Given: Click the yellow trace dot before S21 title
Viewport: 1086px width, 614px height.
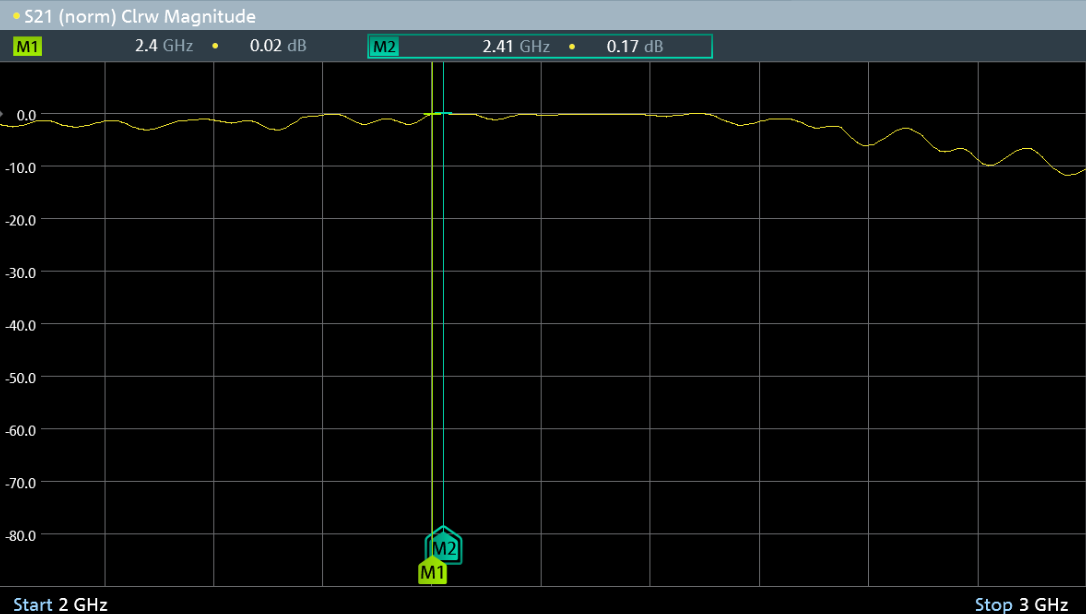Looking at the screenshot, I should coord(16,17).
